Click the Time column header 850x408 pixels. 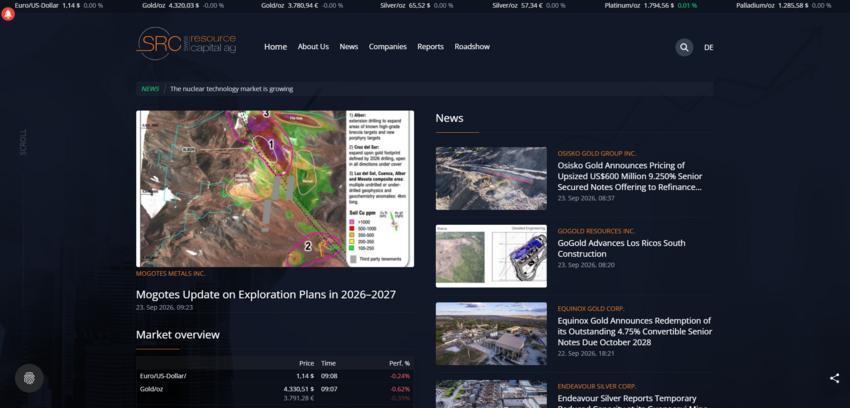(328, 363)
